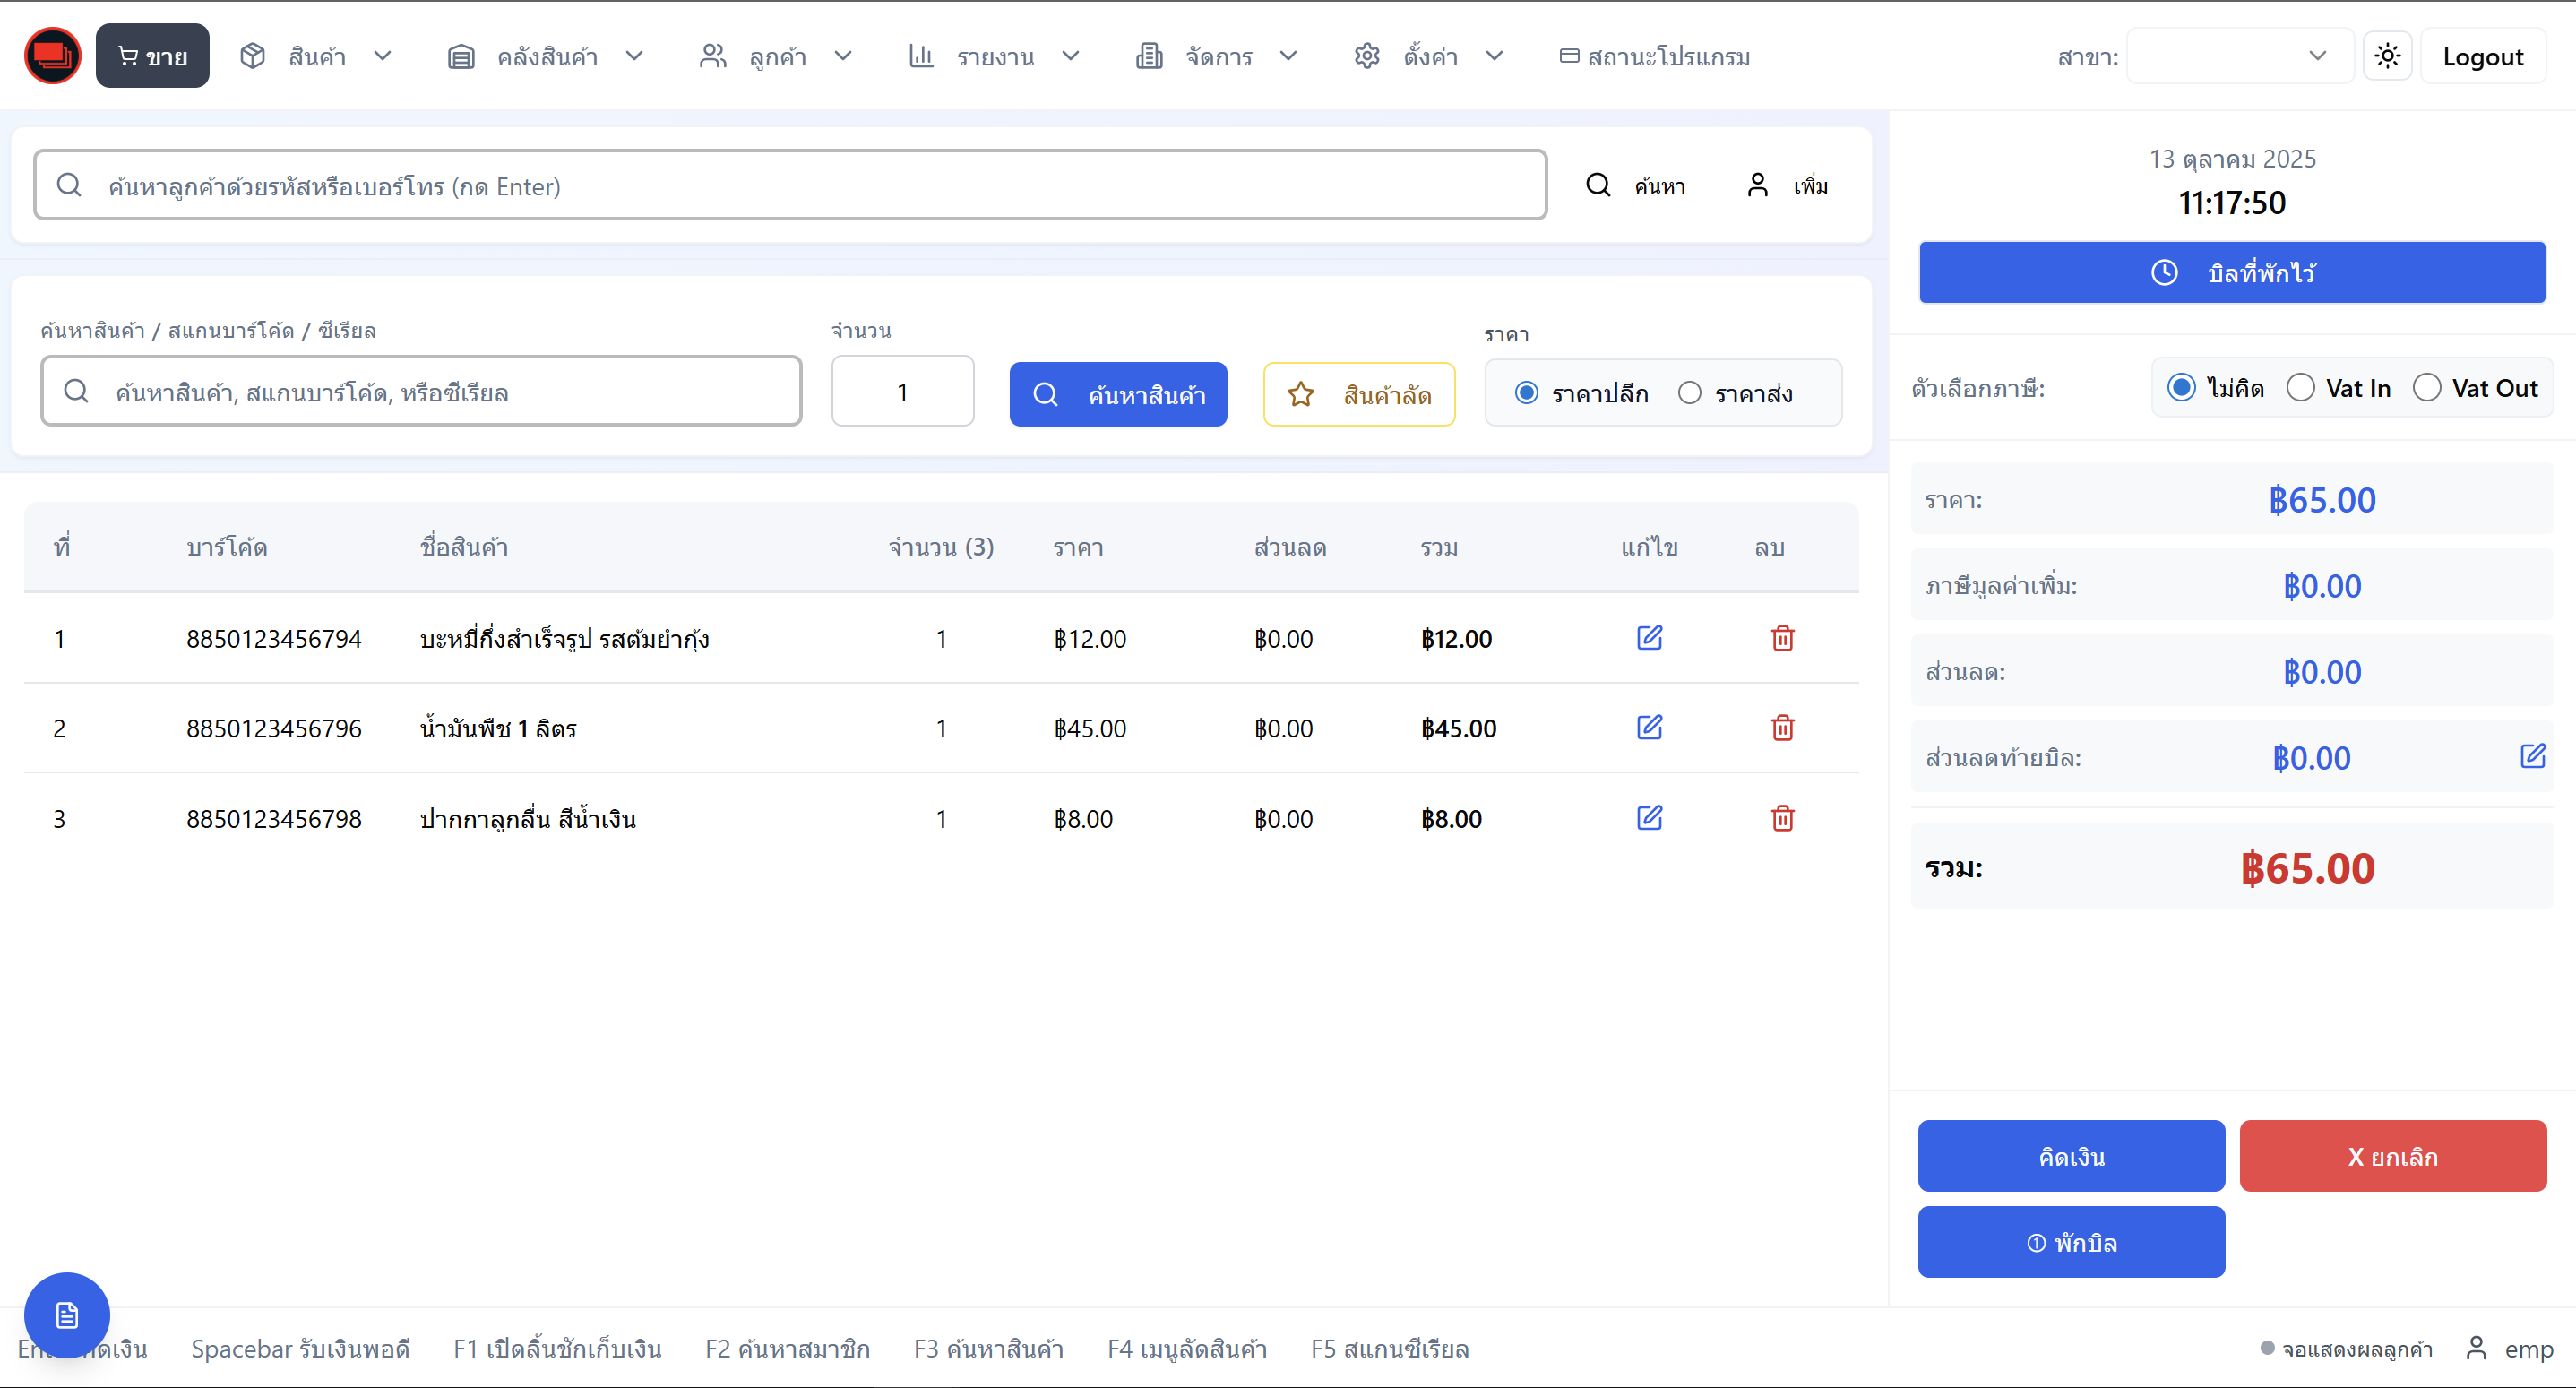Screen dimensions: 2576x1388
Task: Open the floating document round button
Action: point(67,1315)
